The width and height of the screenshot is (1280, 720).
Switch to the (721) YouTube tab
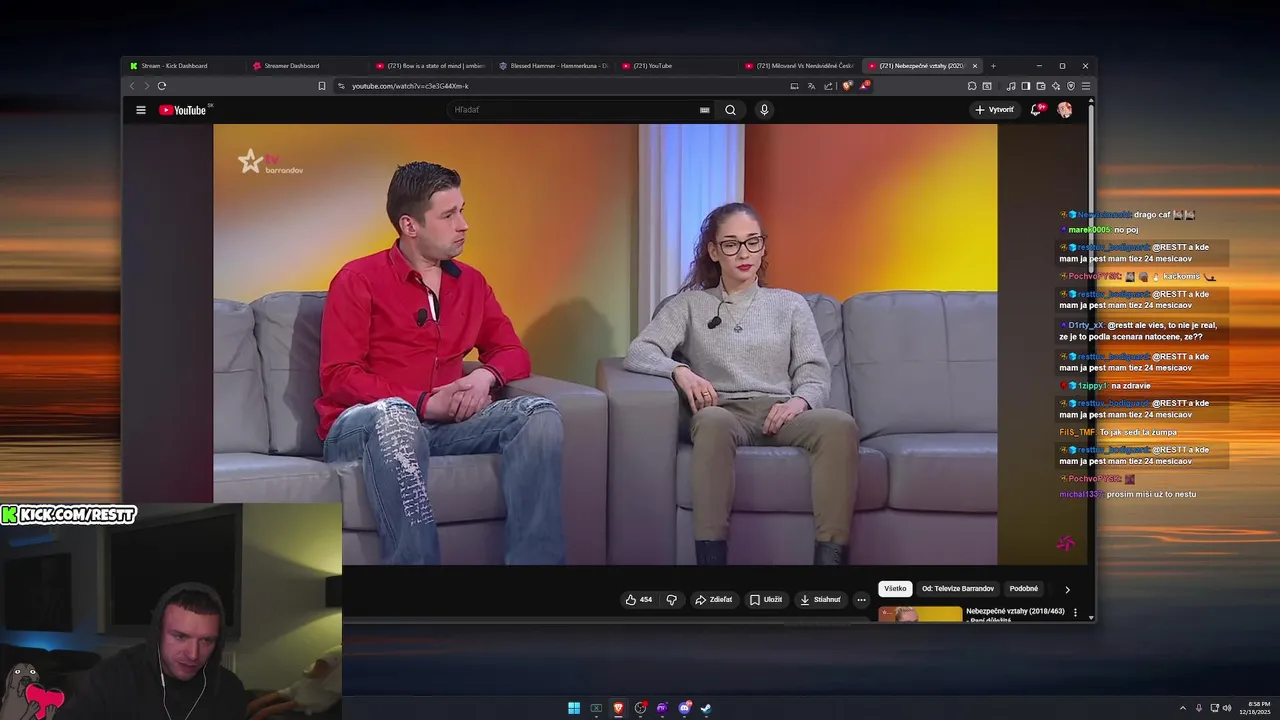[x=675, y=66]
